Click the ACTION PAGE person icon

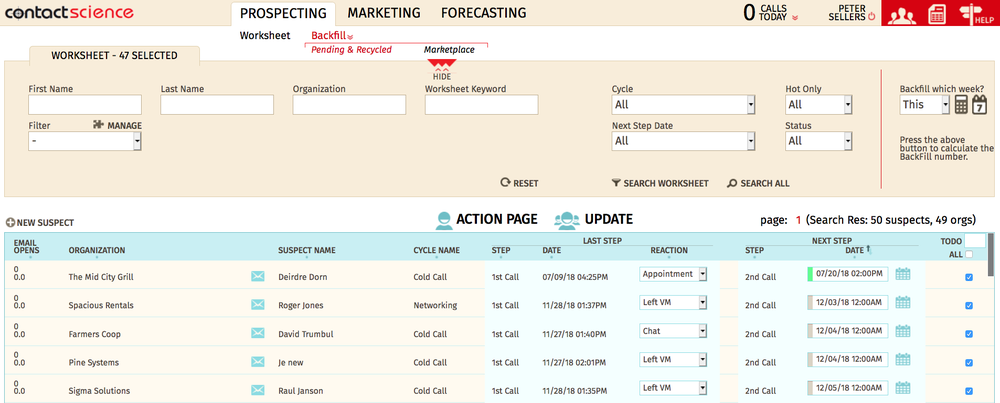click(444, 220)
